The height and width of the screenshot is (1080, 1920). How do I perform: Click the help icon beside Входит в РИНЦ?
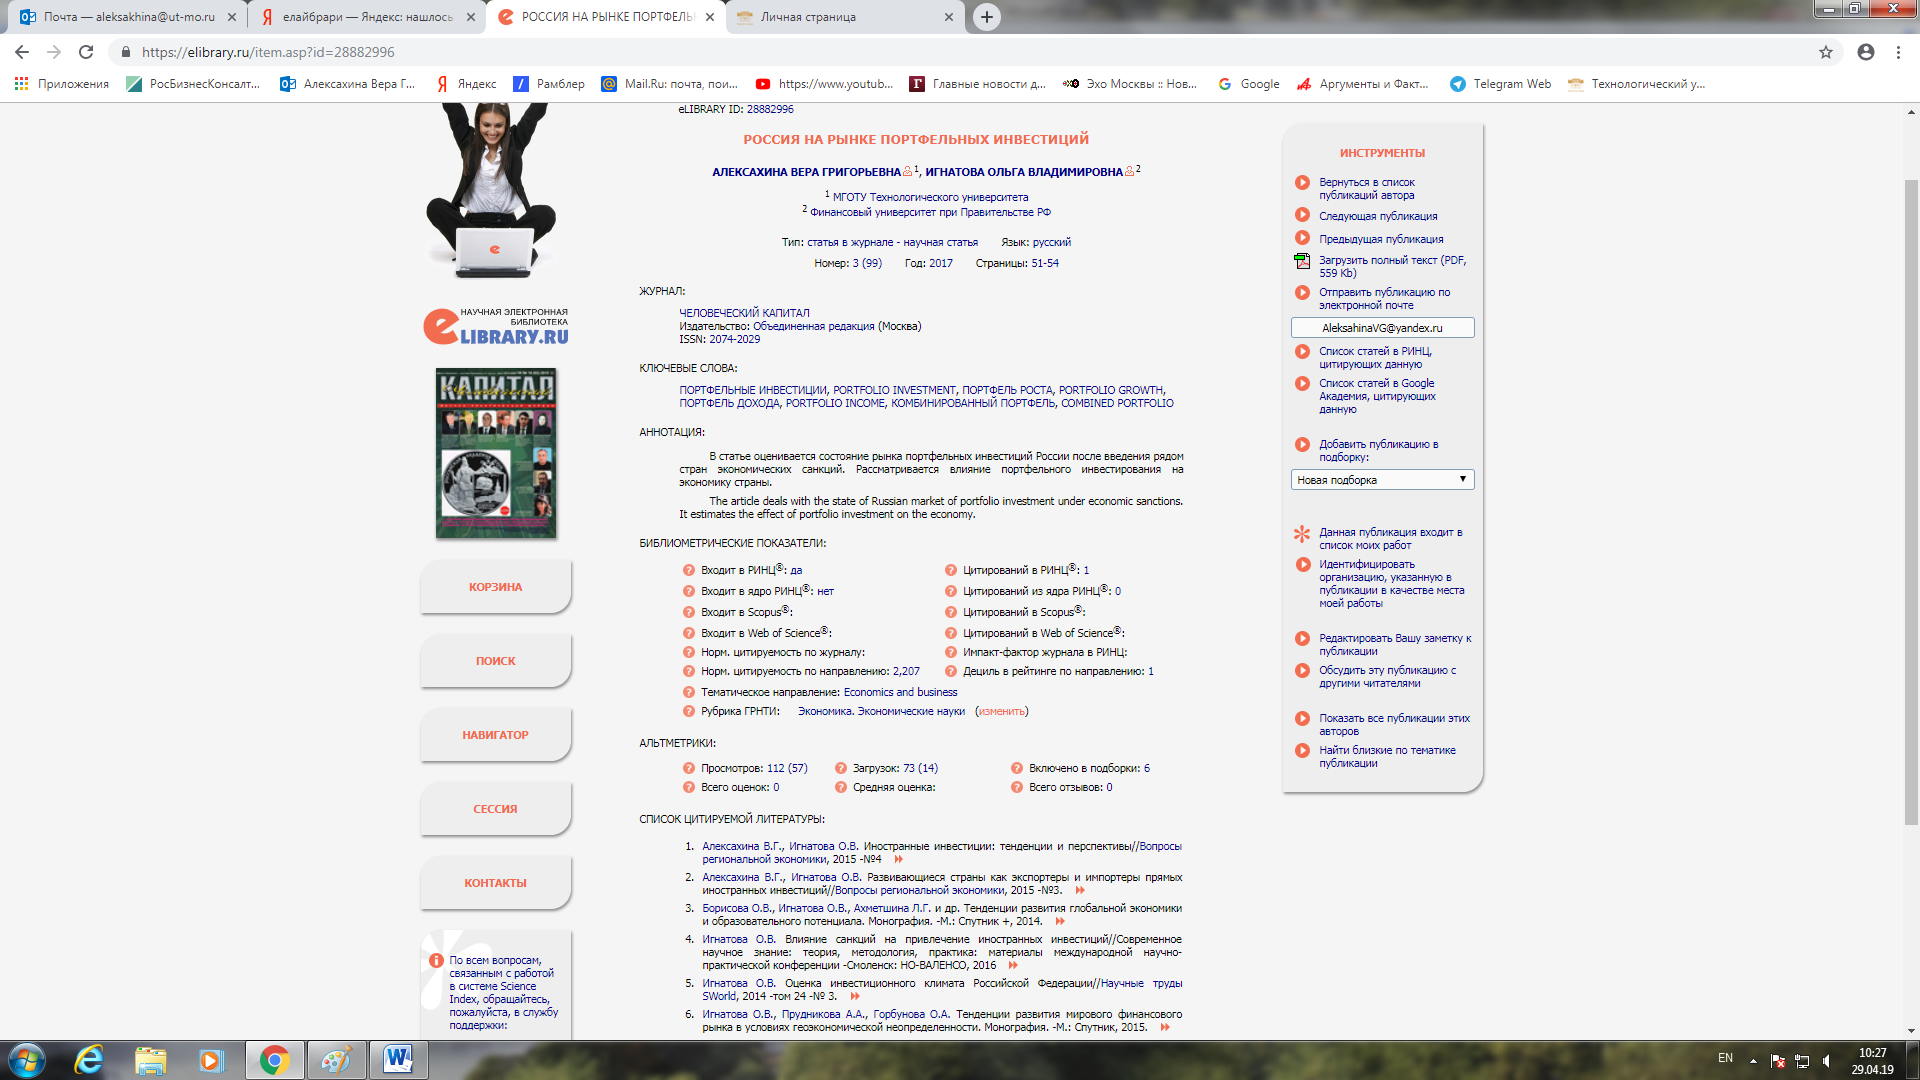[688, 570]
